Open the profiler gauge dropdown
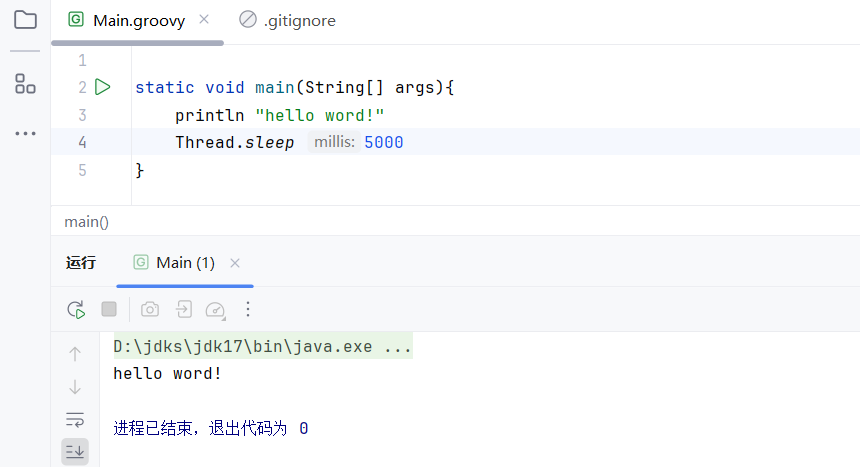 point(217,310)
